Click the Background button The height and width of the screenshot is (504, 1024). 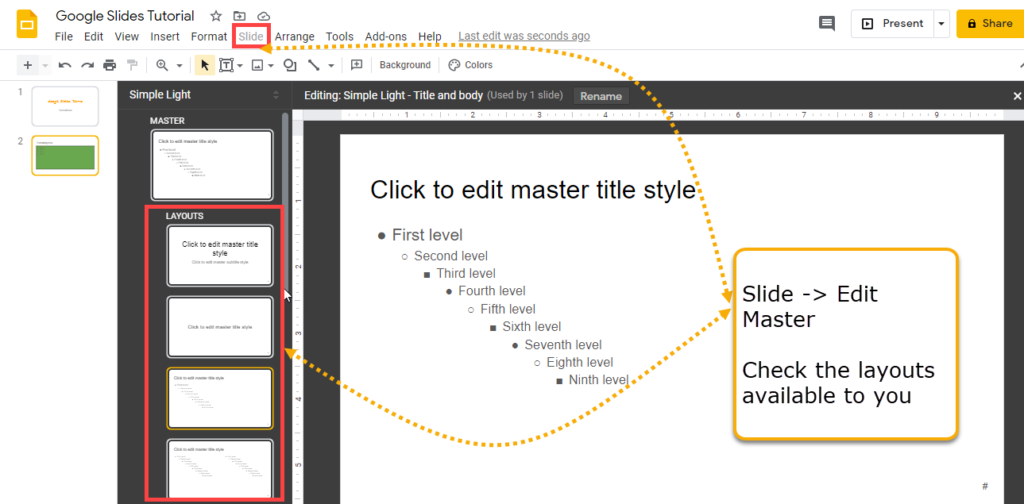click(x=405, y=65)
